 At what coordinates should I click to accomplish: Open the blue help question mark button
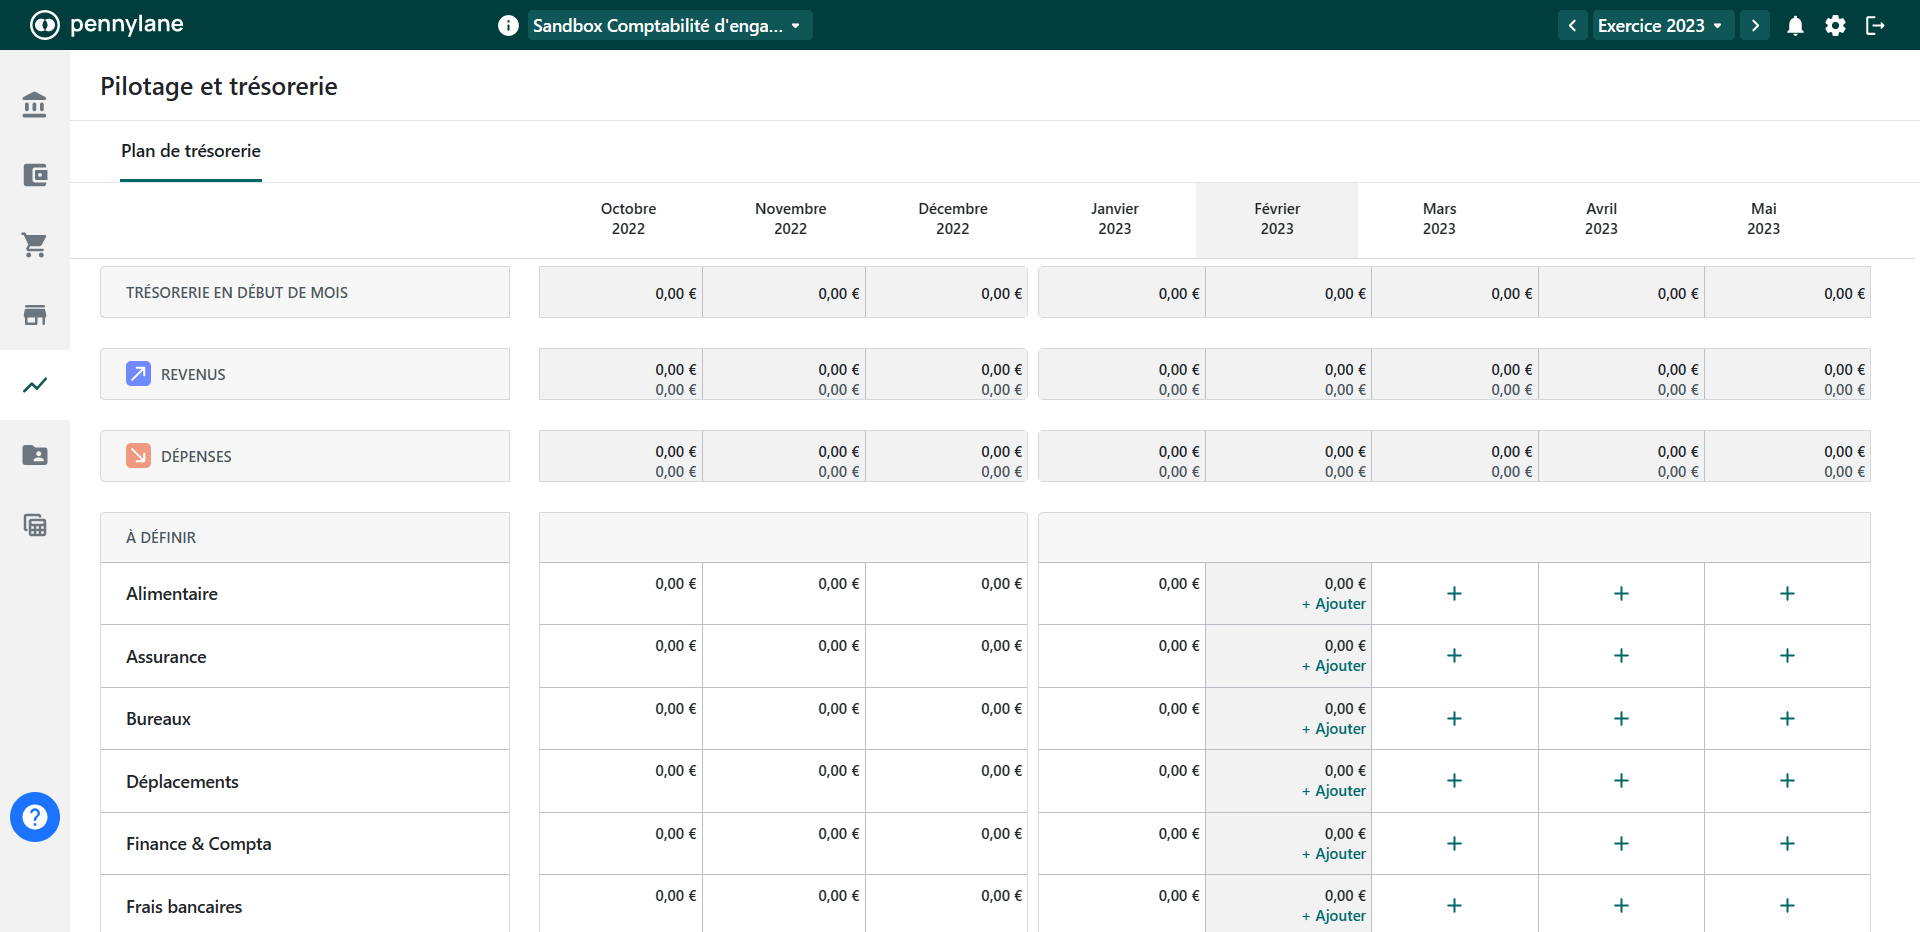tap(35, 817)
